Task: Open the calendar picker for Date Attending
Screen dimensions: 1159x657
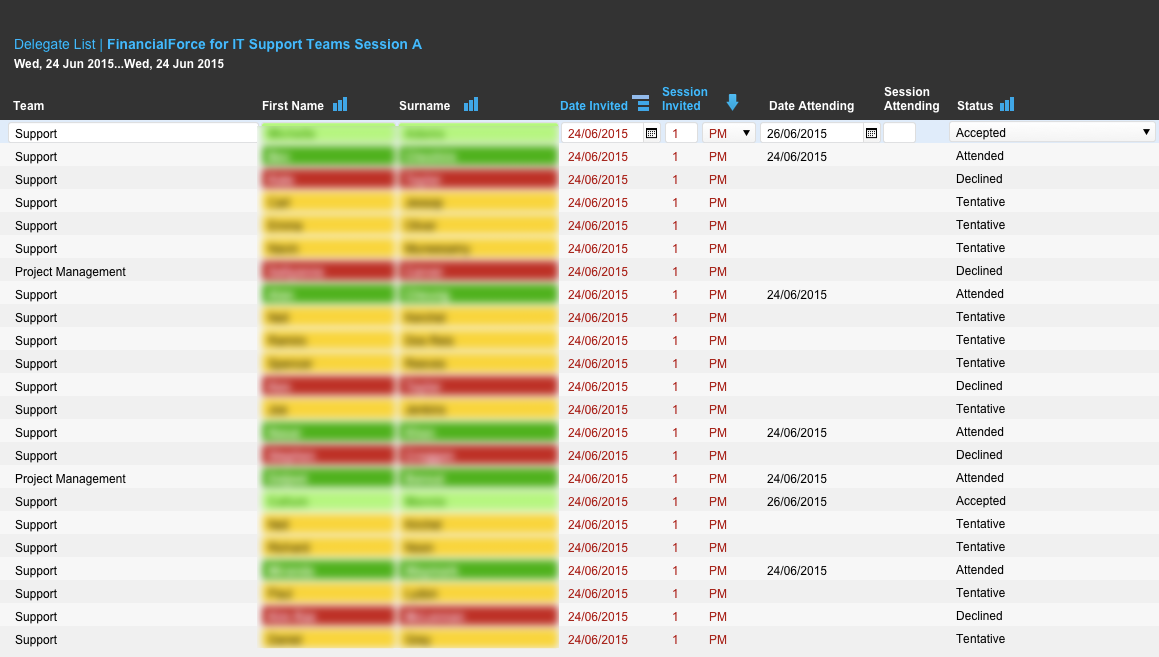Action: tap(871, 133)
